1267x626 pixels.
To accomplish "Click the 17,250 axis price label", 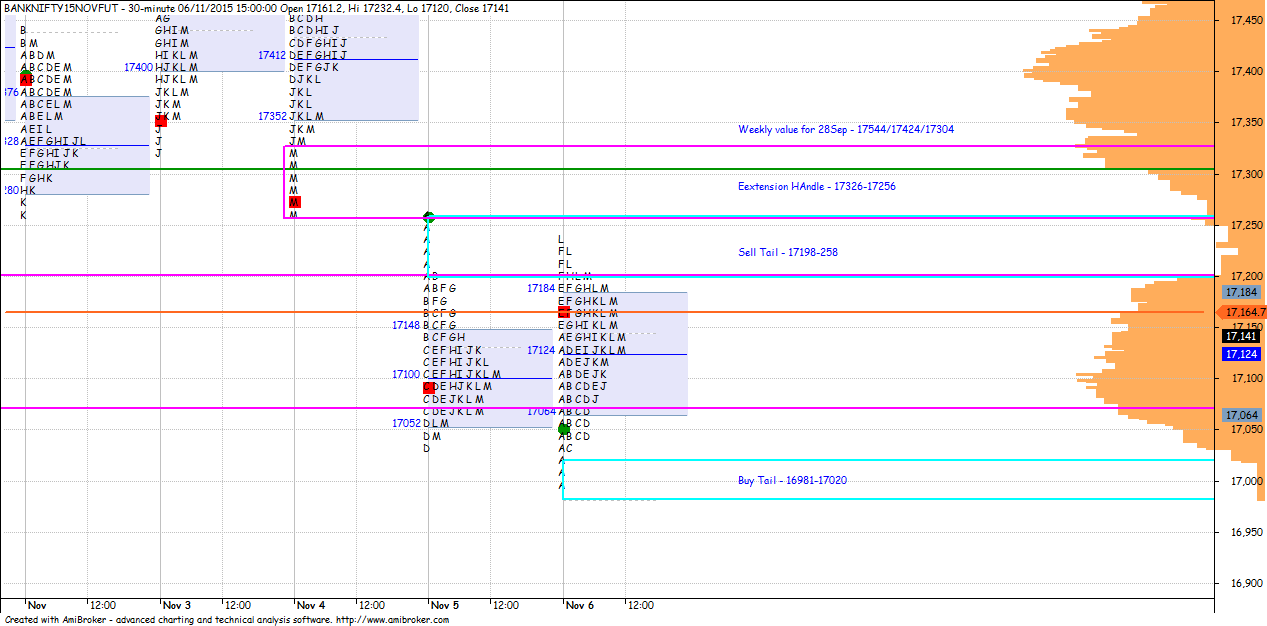I will tap(1245, 226).
